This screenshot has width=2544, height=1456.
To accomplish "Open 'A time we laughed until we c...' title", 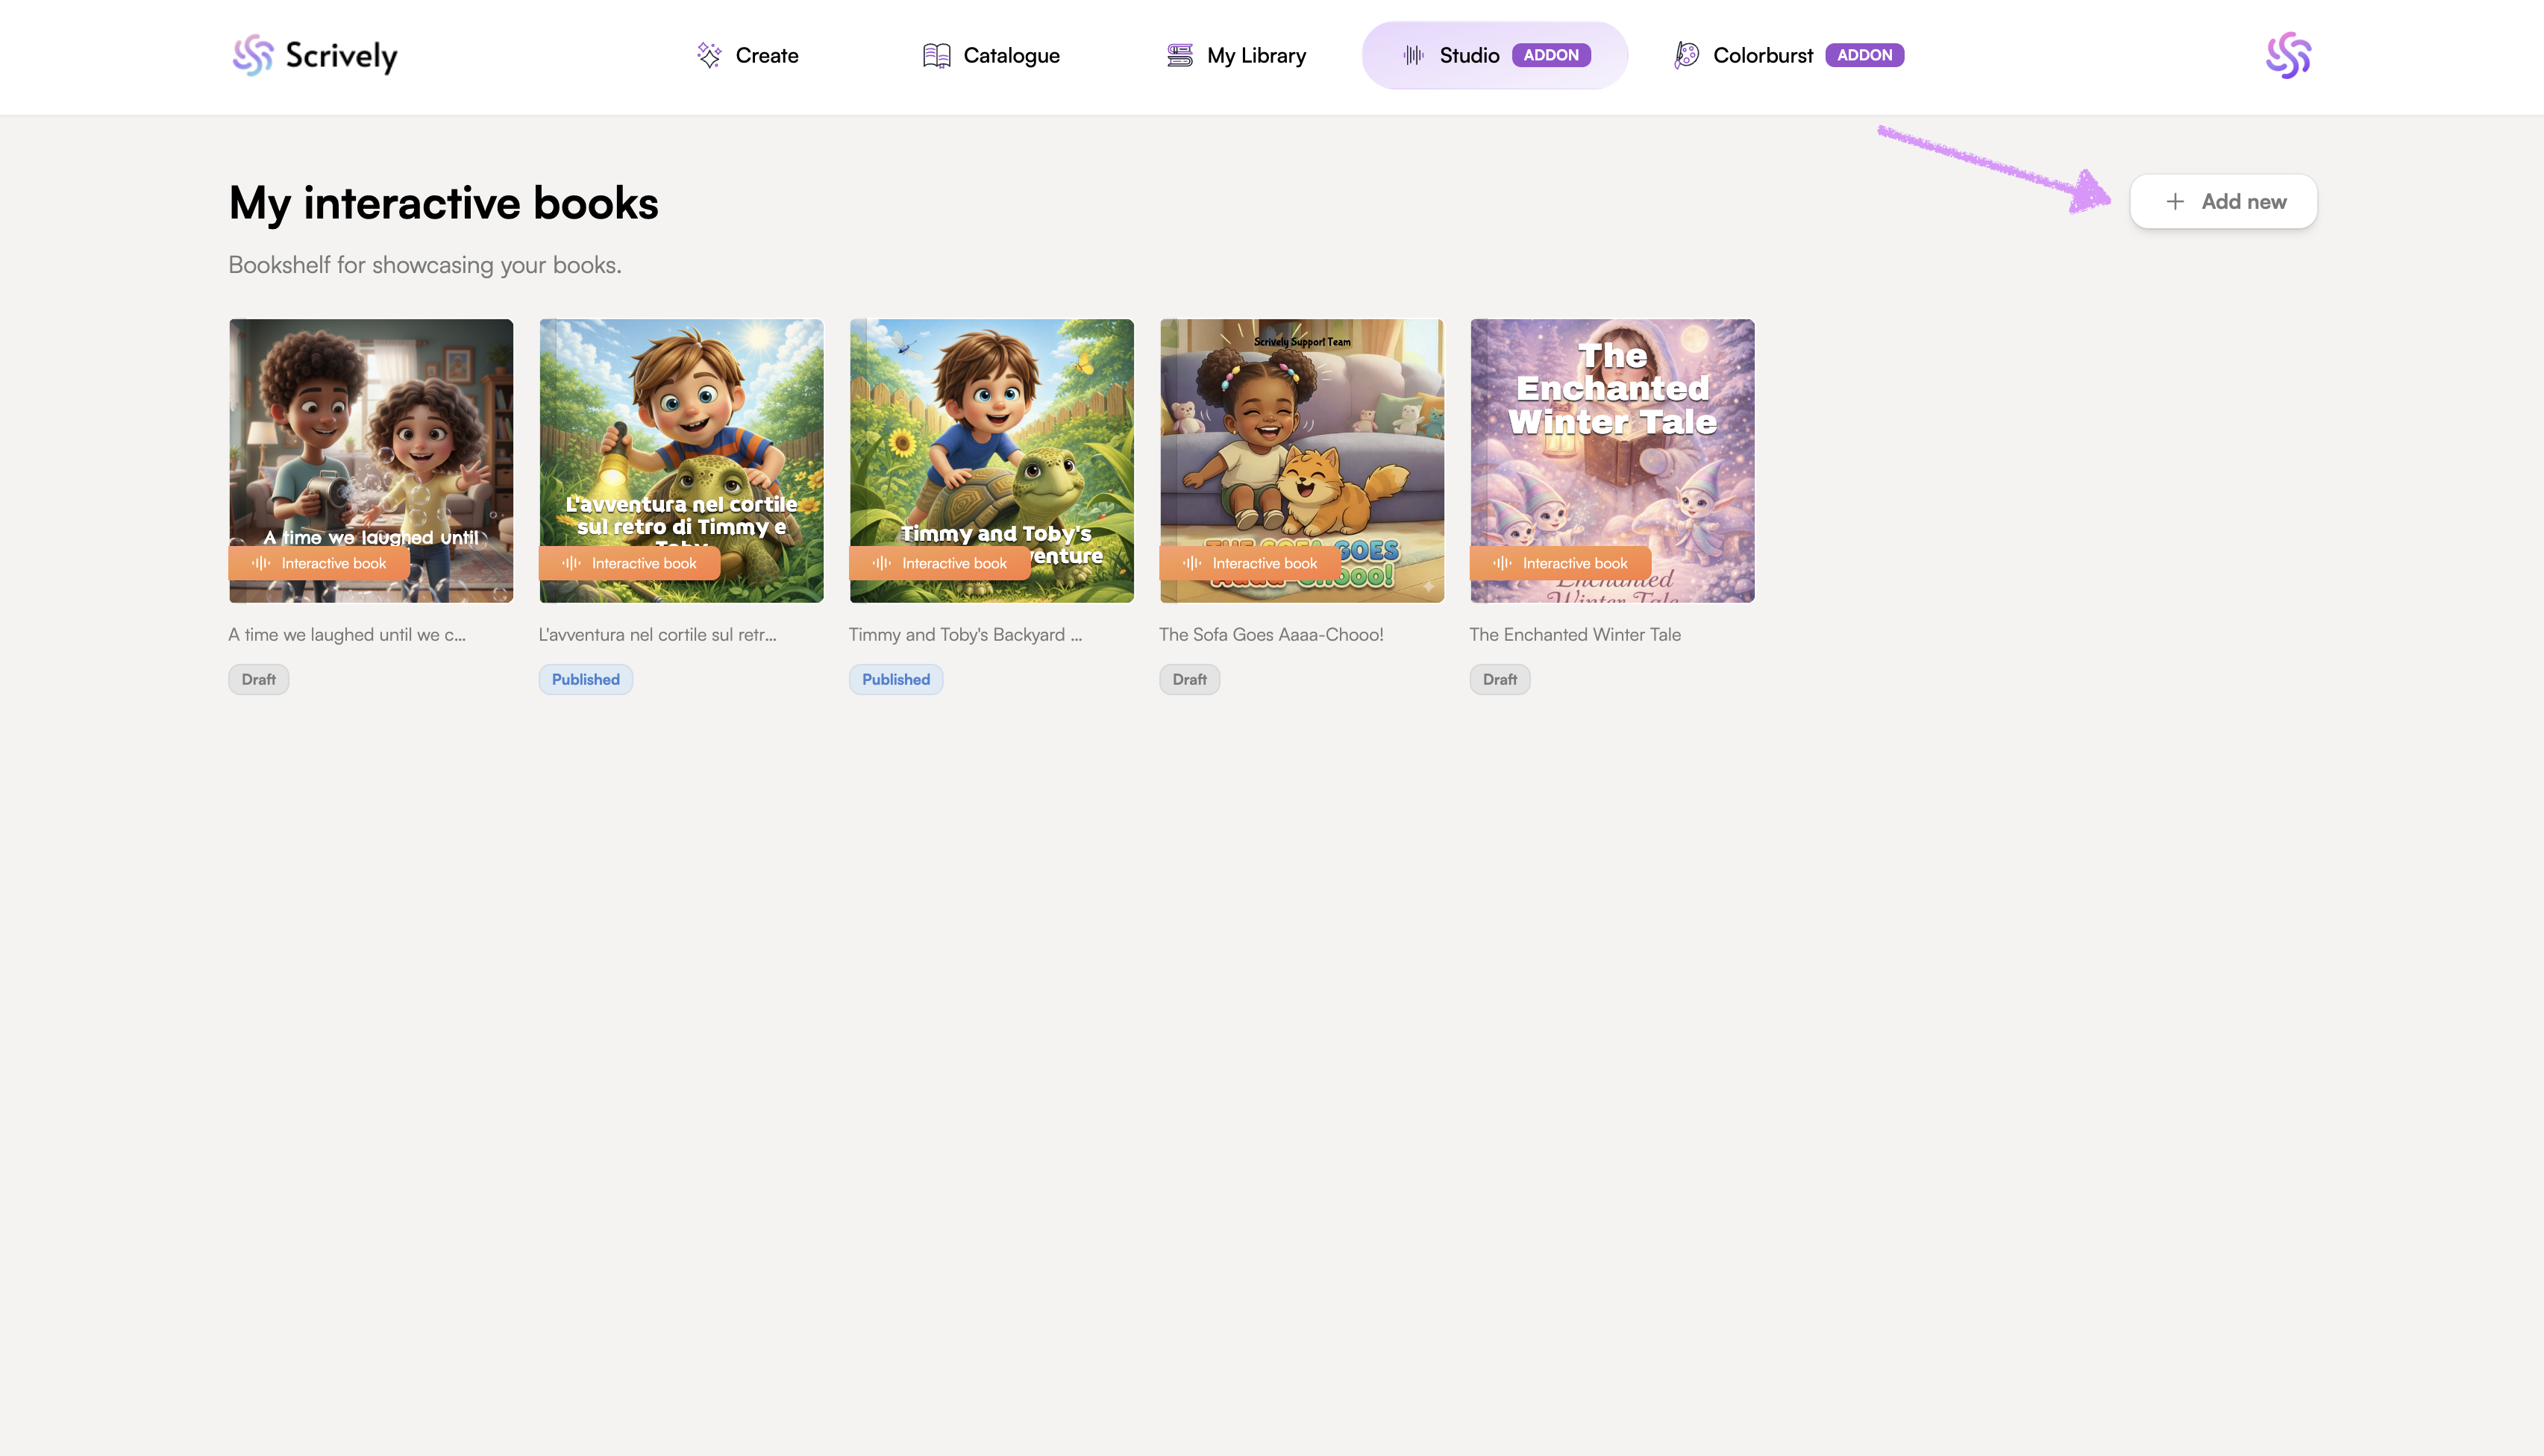I will tap(347, 635).
